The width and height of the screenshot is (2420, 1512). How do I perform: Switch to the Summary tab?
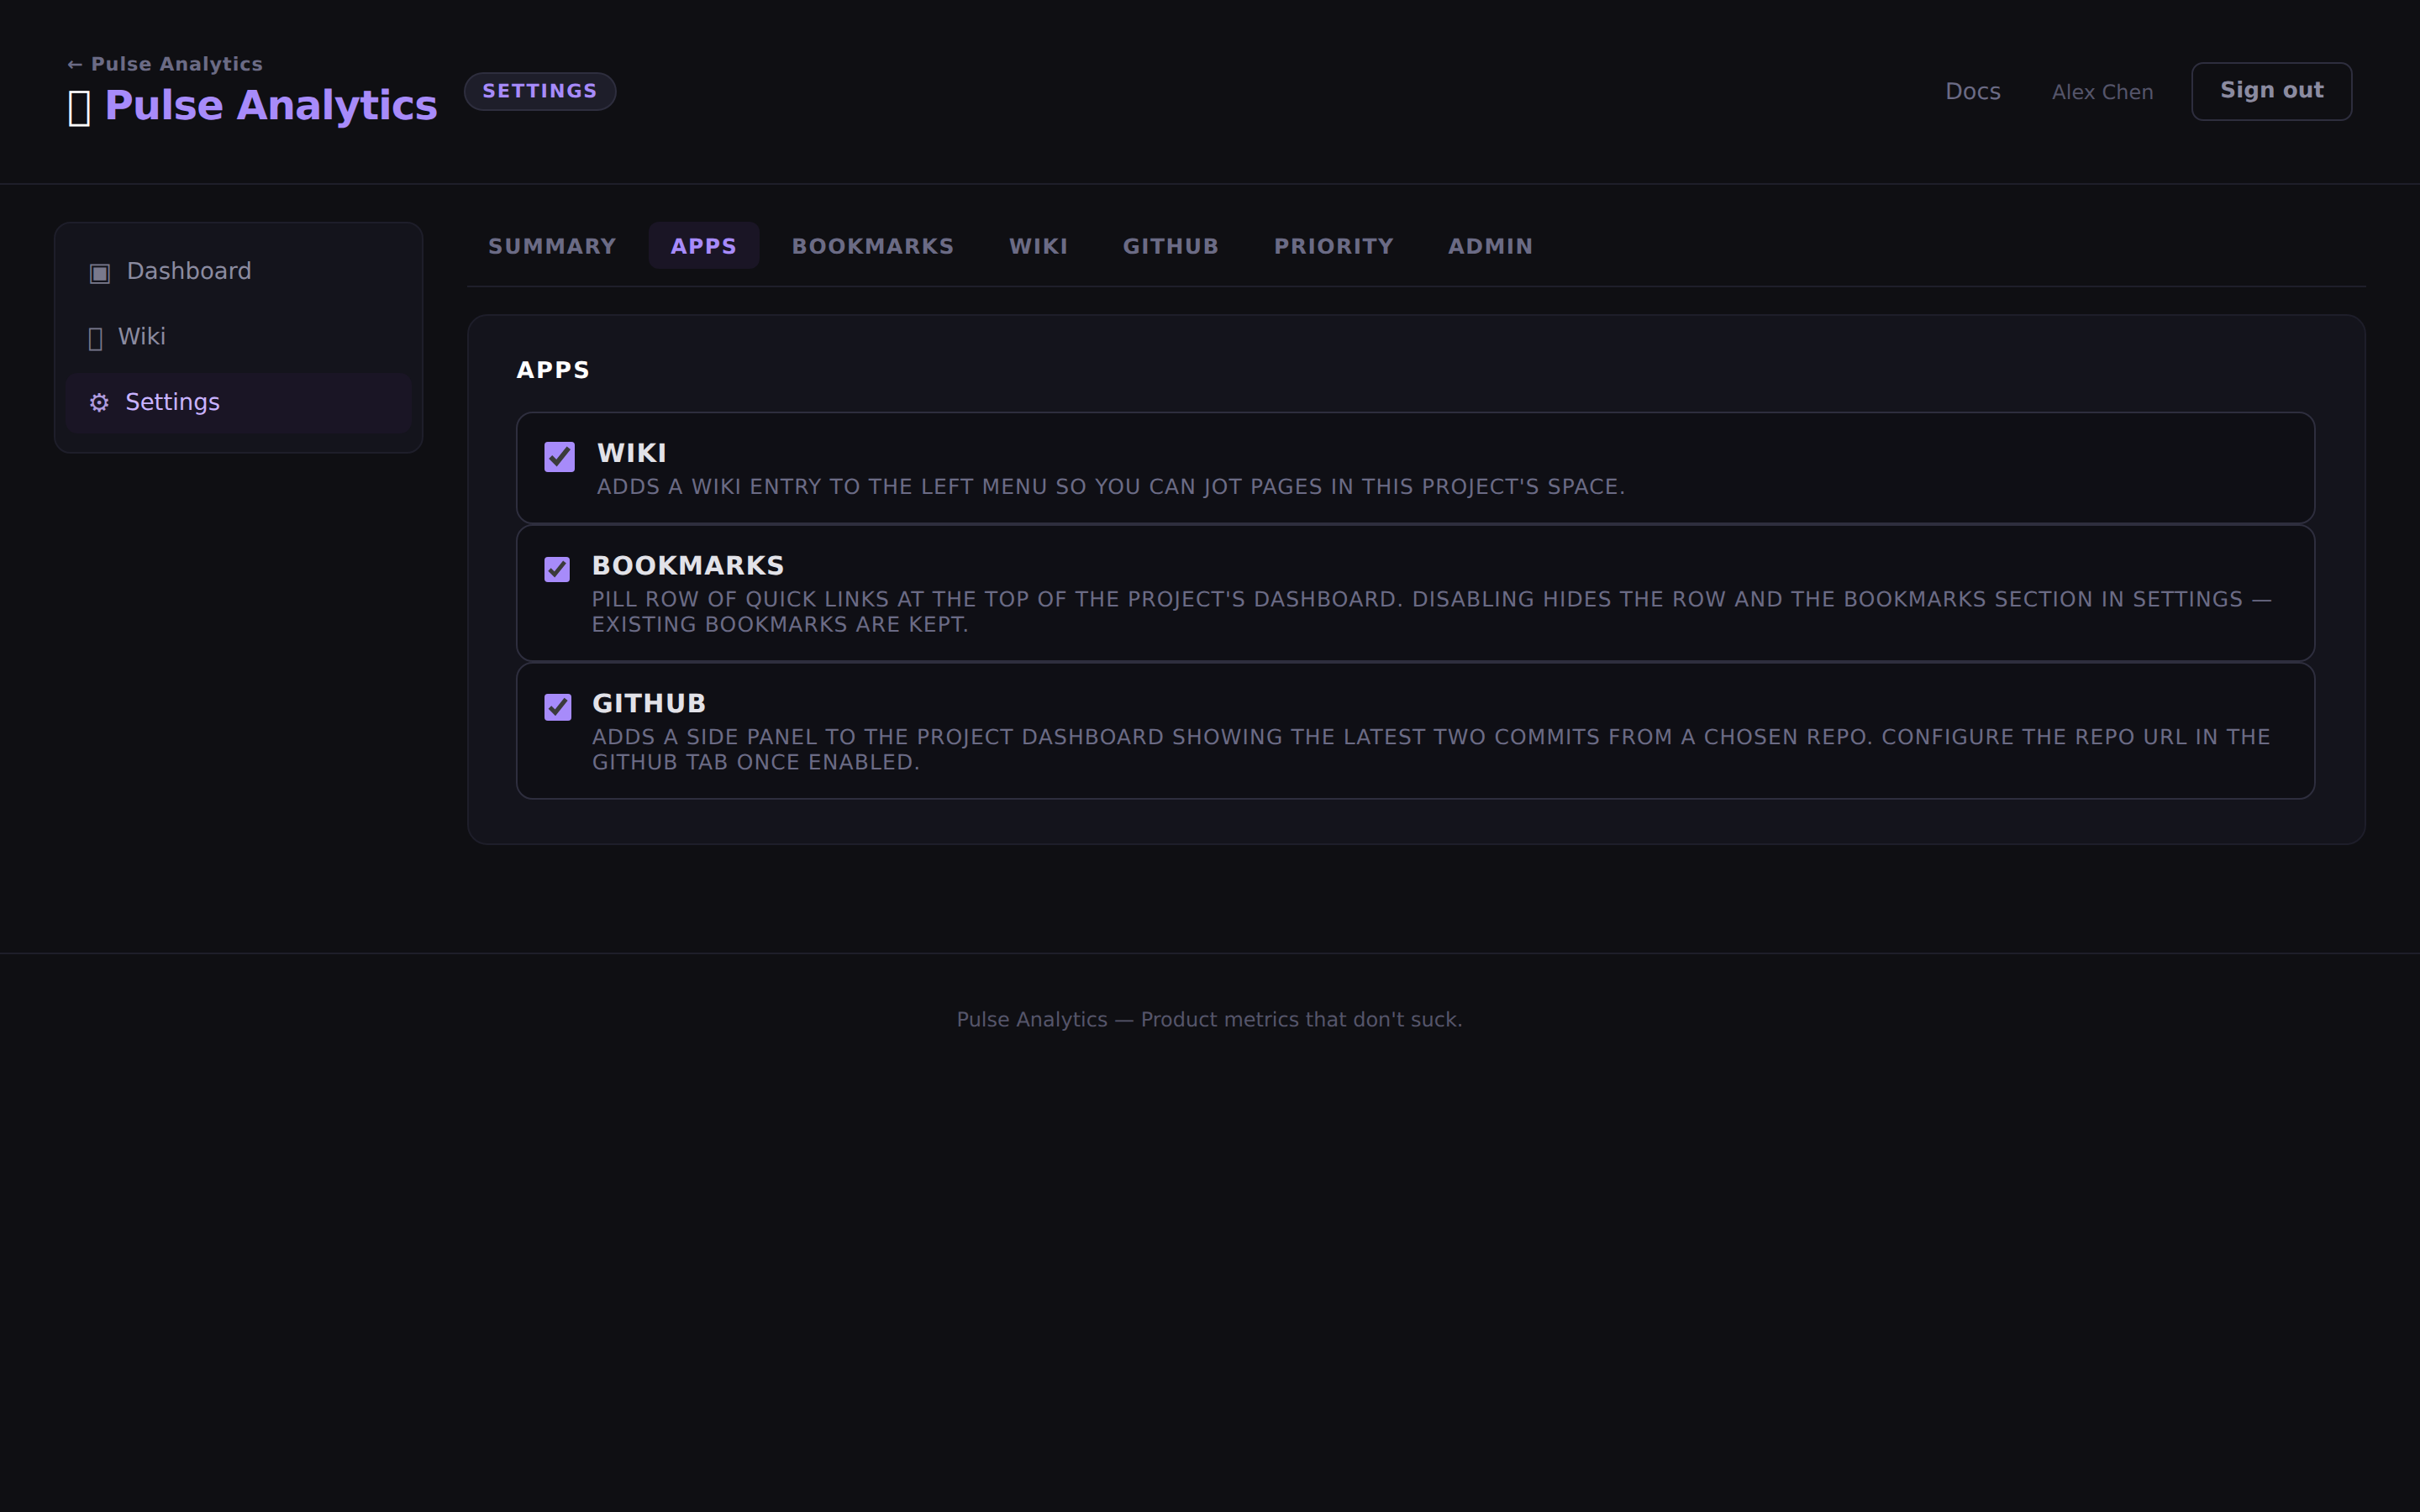(x=552, y=246)
